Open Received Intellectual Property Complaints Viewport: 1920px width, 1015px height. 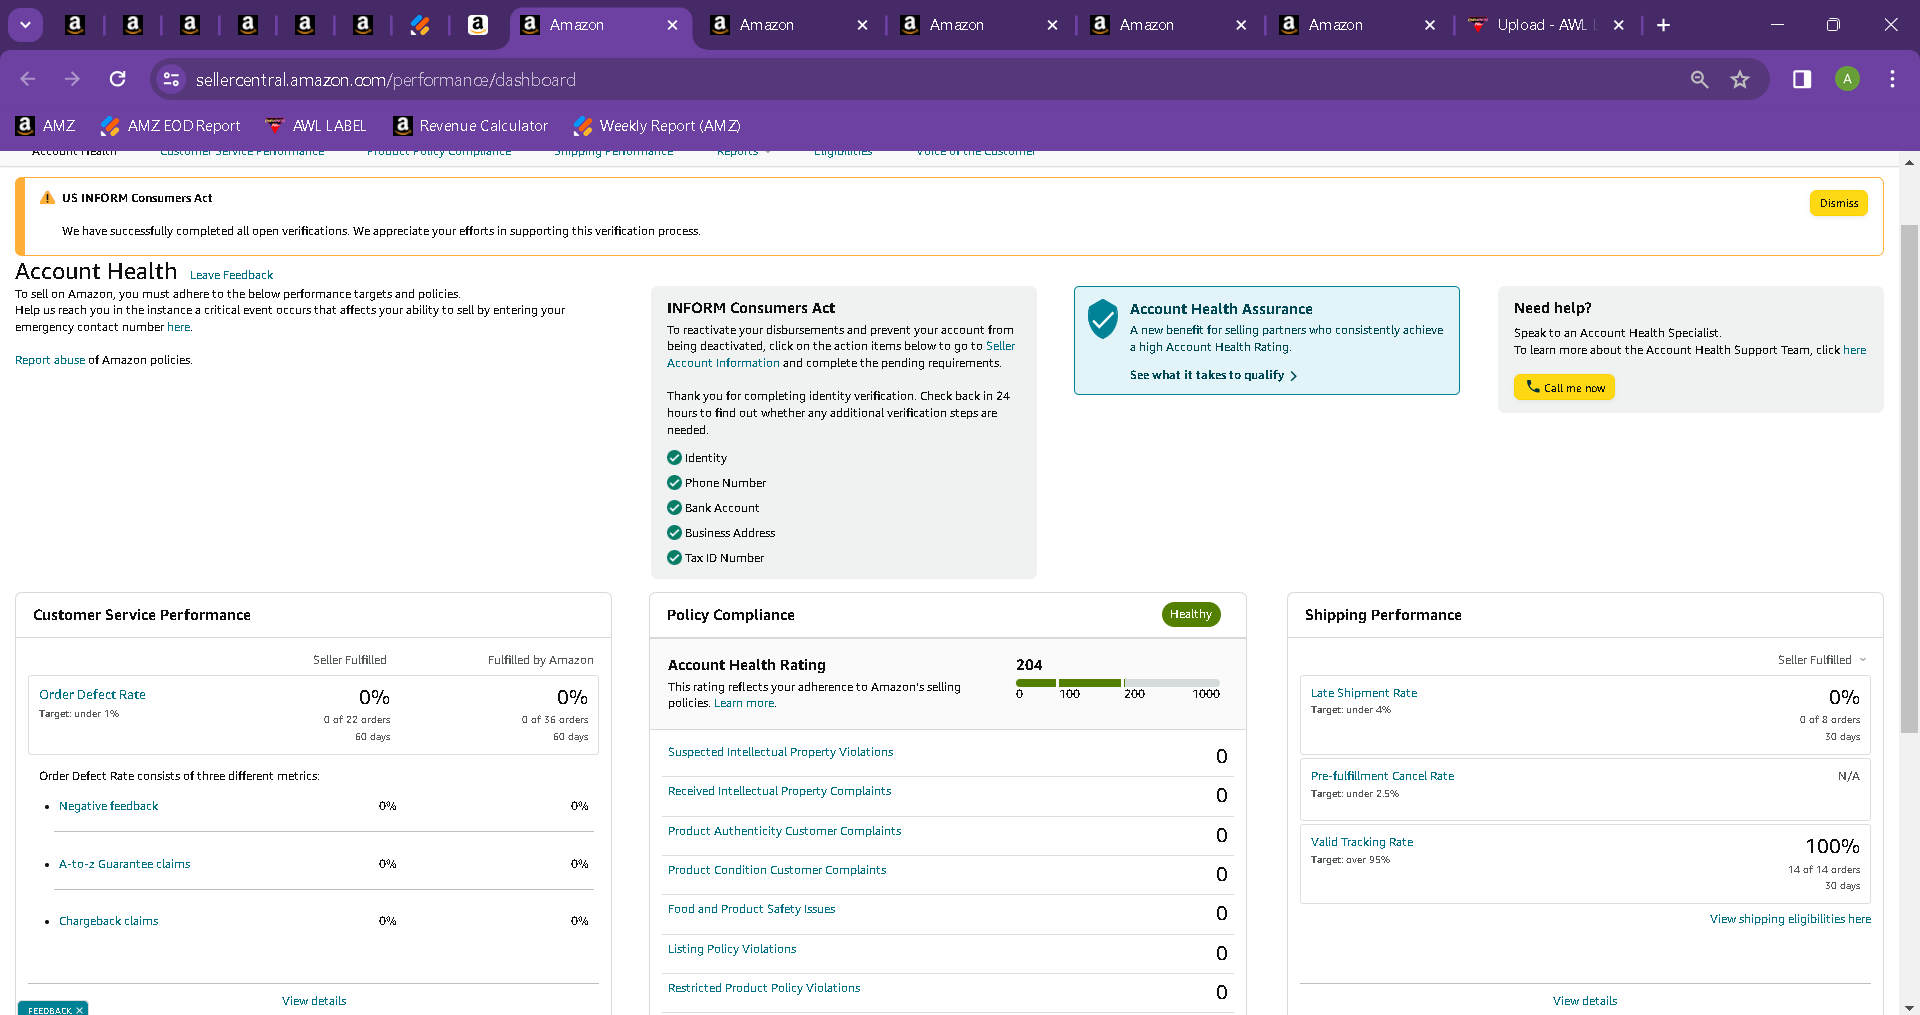(779, 791)
